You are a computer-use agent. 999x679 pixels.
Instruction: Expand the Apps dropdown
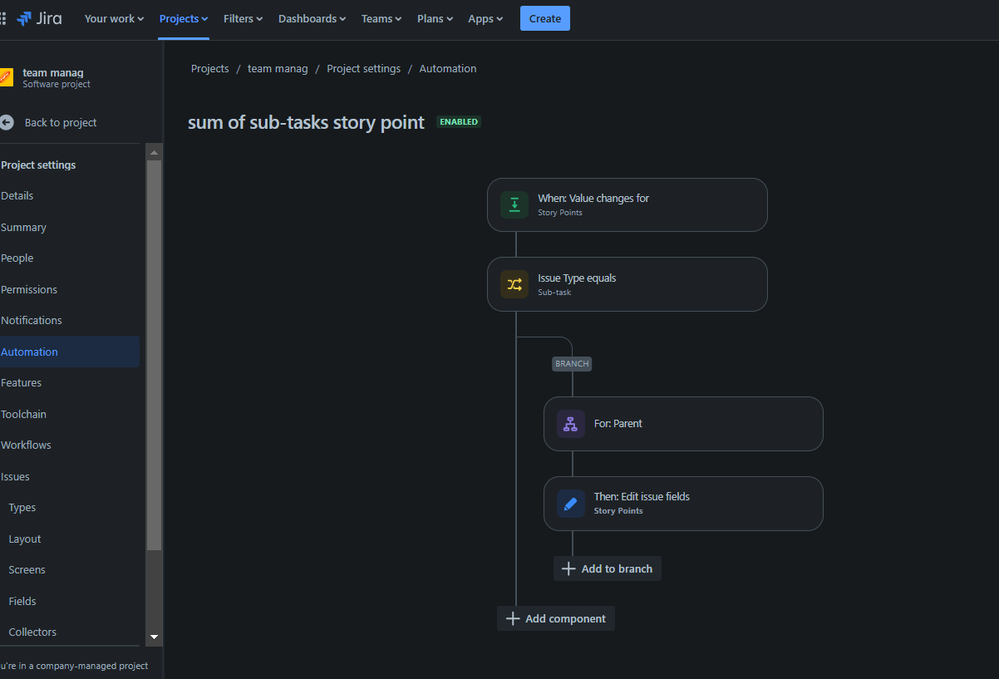click(x=485, y=18)
